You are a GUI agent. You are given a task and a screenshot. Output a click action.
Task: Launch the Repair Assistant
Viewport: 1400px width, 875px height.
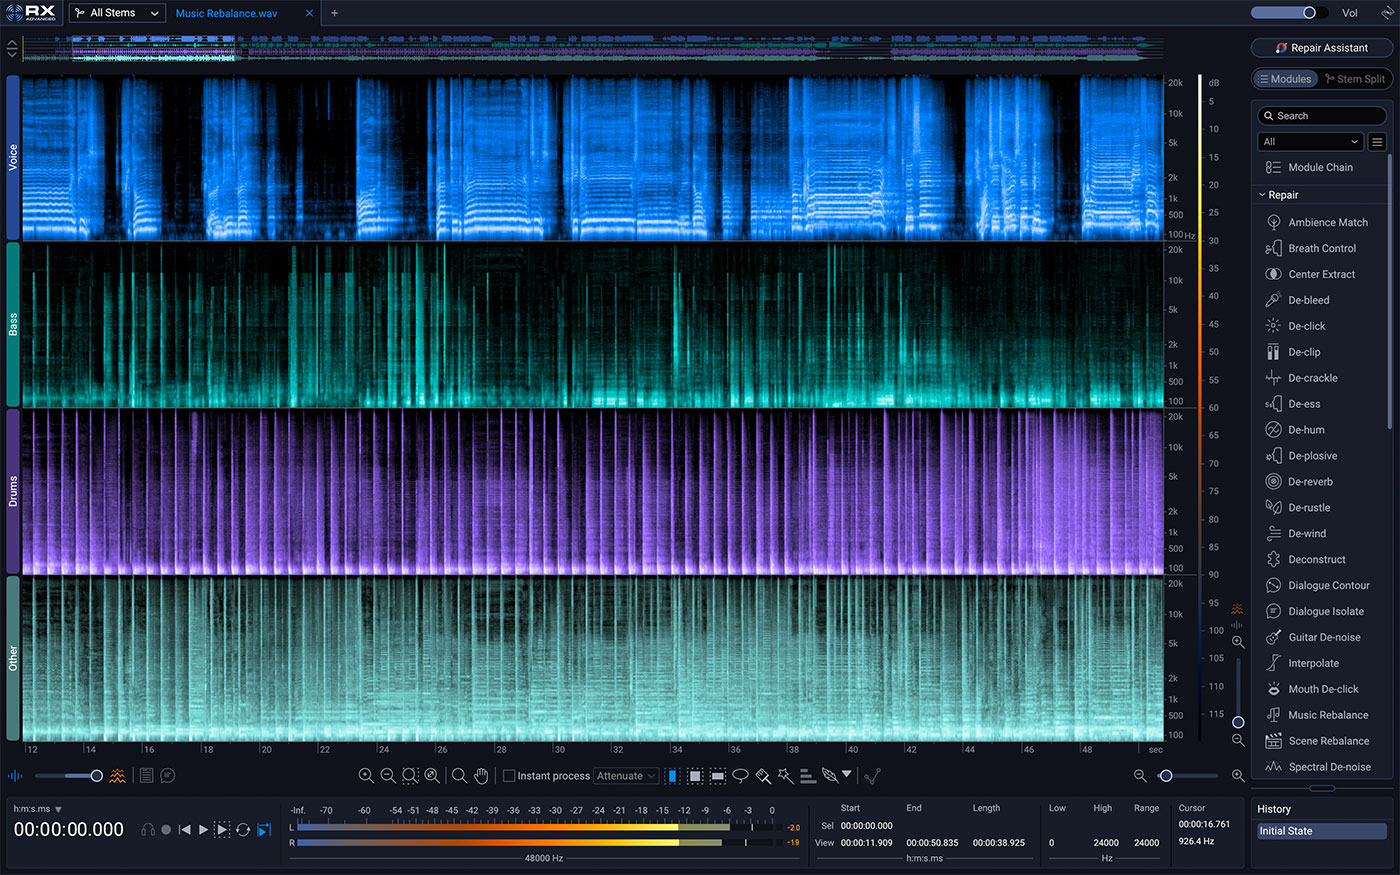click(x=1321, y=48)
